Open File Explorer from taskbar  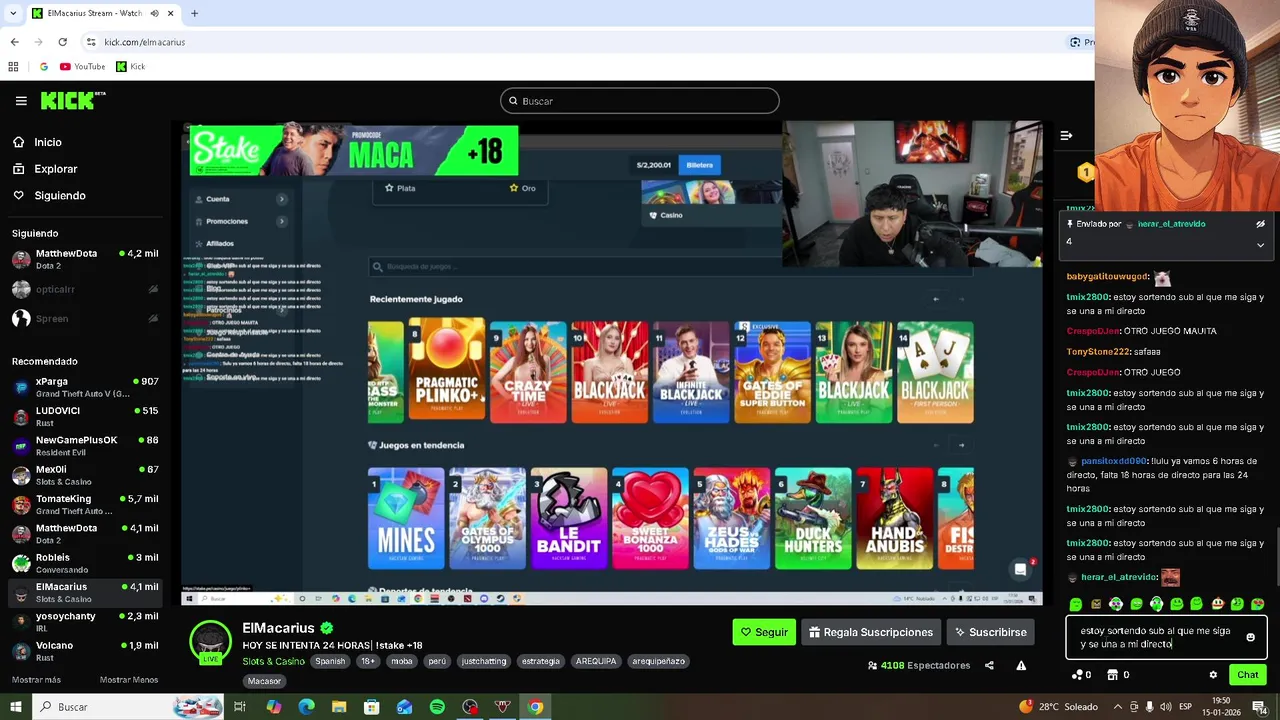click(x=339, y=707)
